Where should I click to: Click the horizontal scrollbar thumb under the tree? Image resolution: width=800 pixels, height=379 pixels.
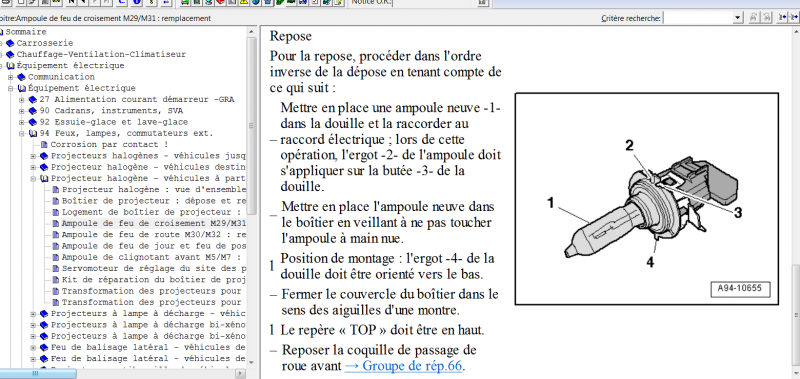coord(38,374)
